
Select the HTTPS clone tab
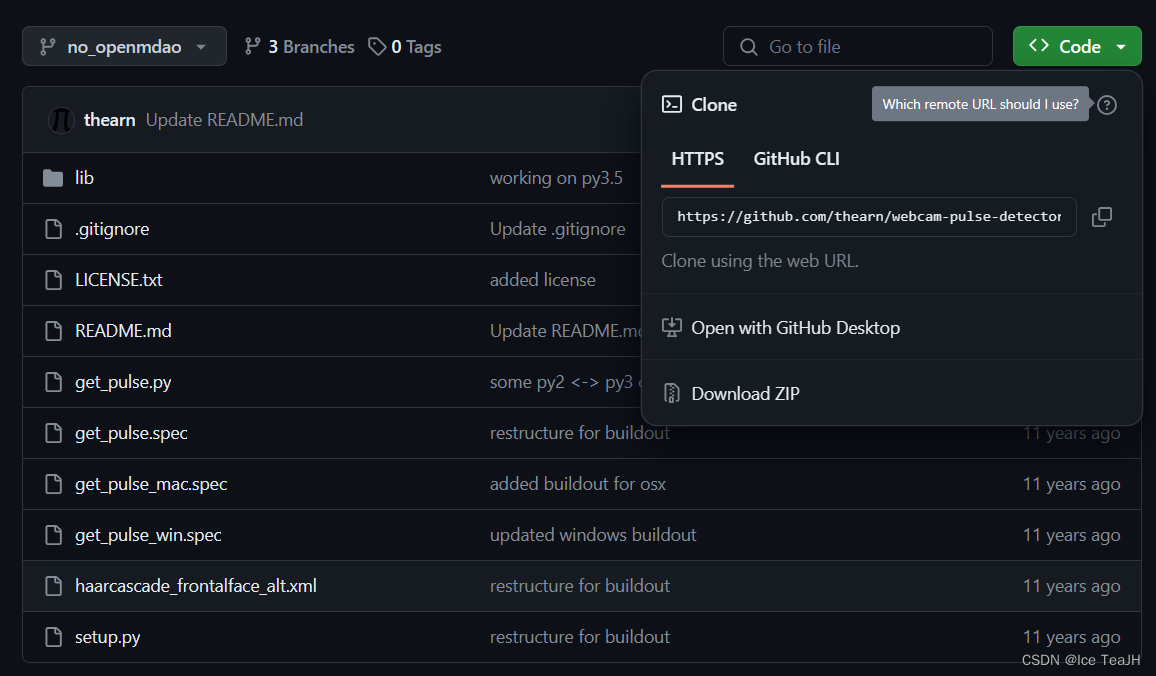click(697, 158)
